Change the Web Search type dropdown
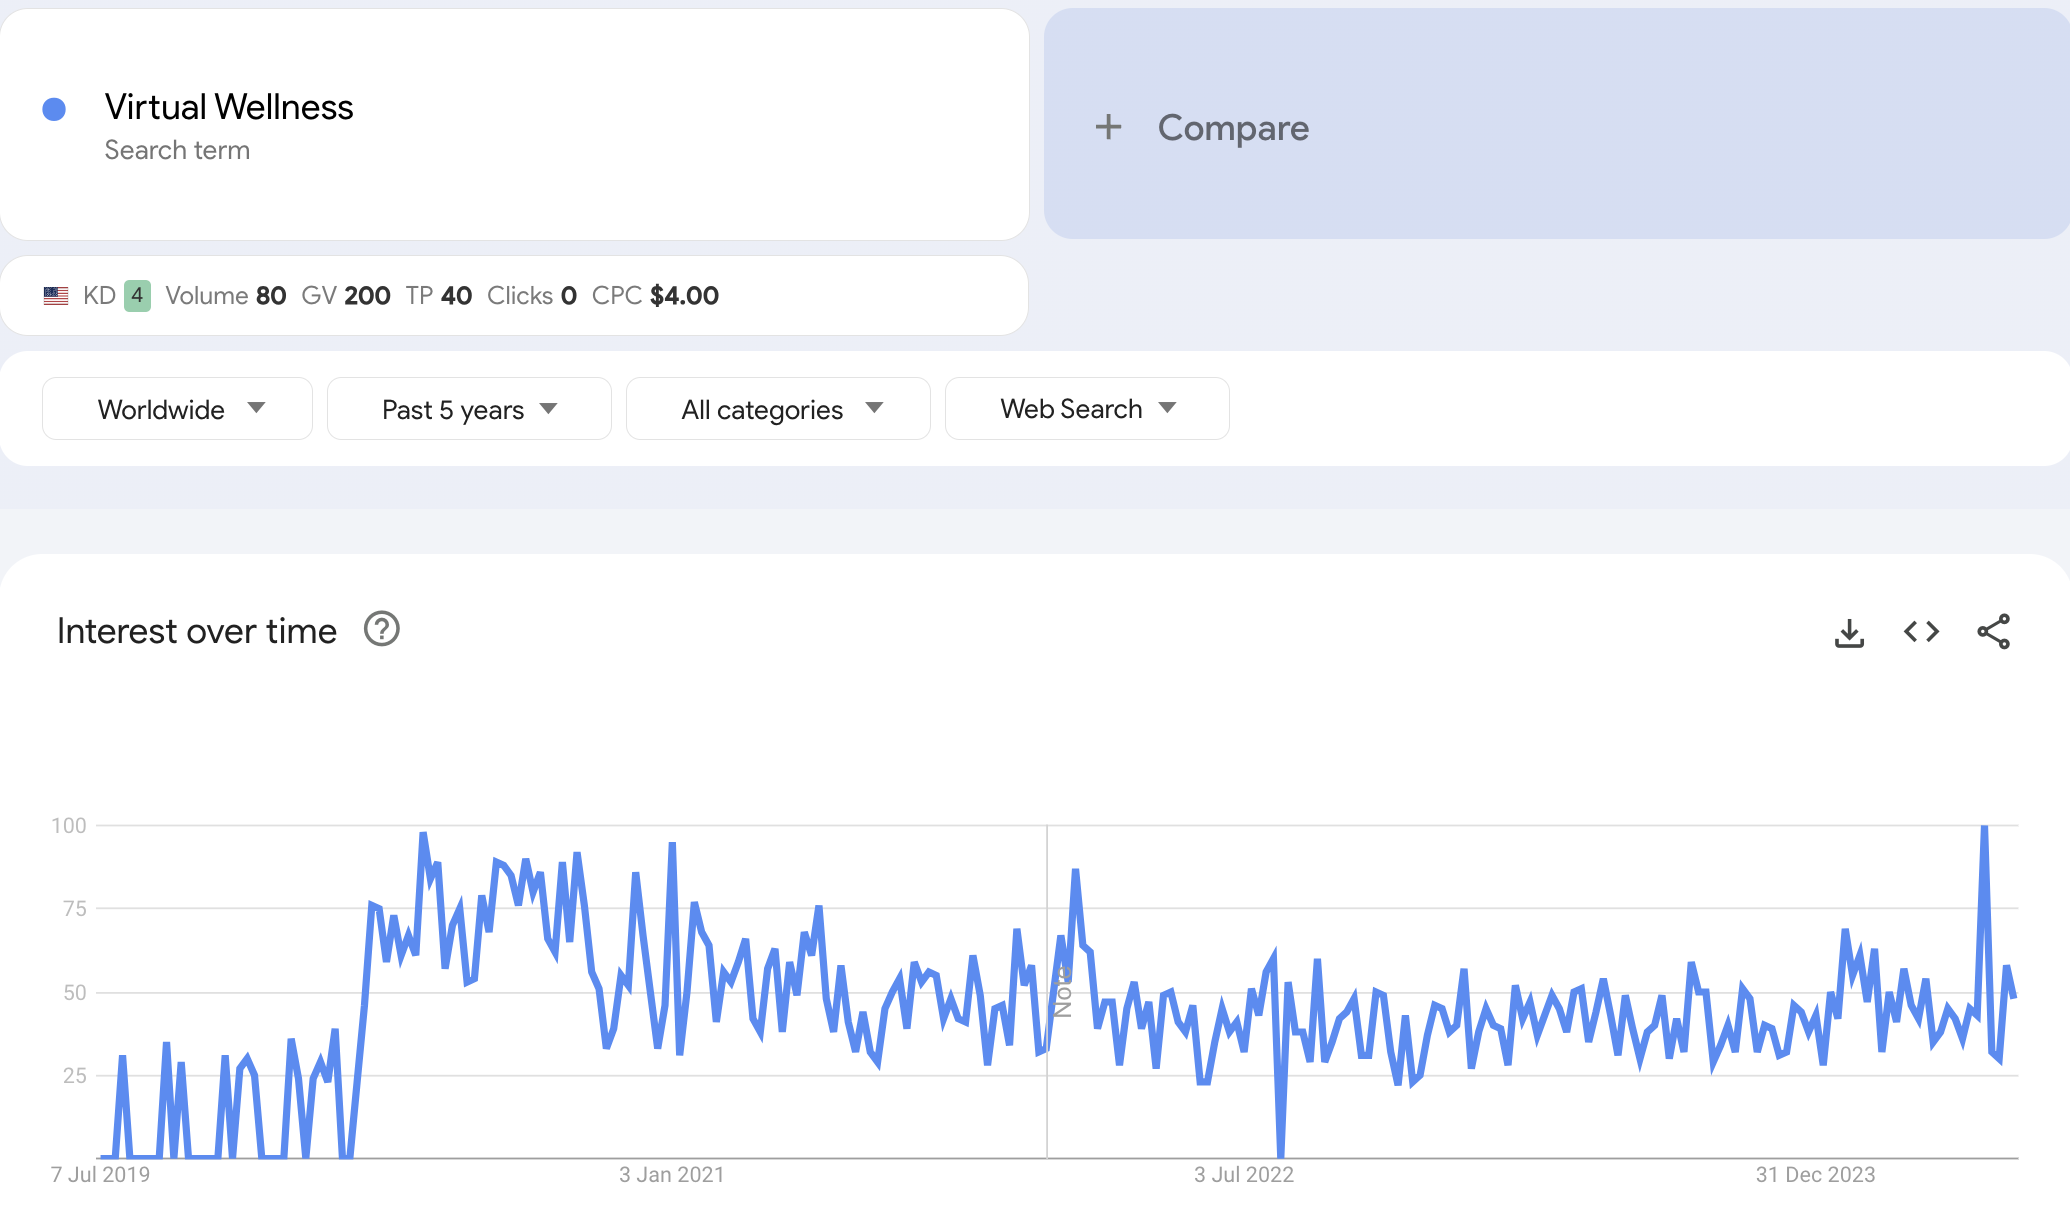The image size is (2070, 1216). (1086, 409)
